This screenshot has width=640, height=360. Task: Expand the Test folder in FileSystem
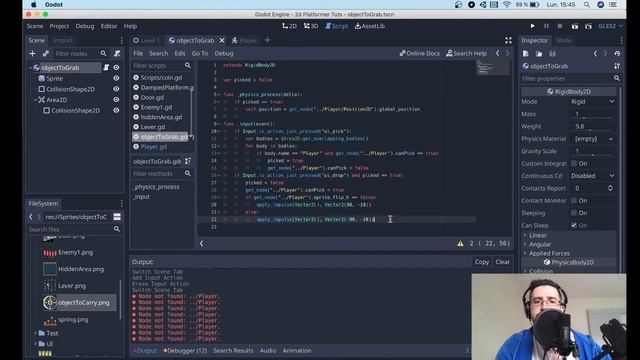36,333
